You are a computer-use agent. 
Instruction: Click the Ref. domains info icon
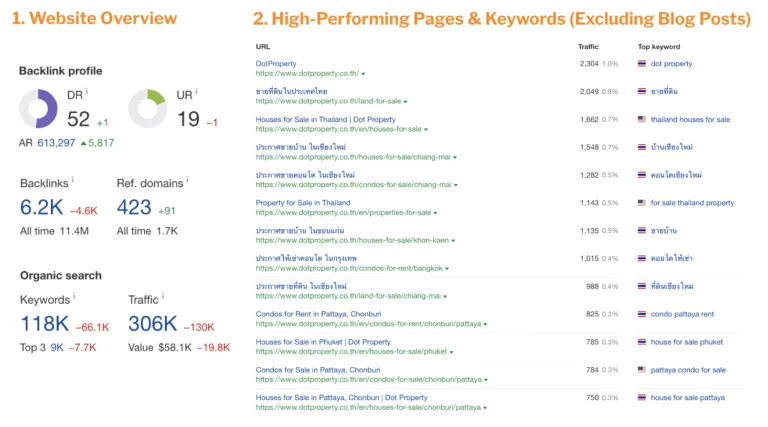187,180
